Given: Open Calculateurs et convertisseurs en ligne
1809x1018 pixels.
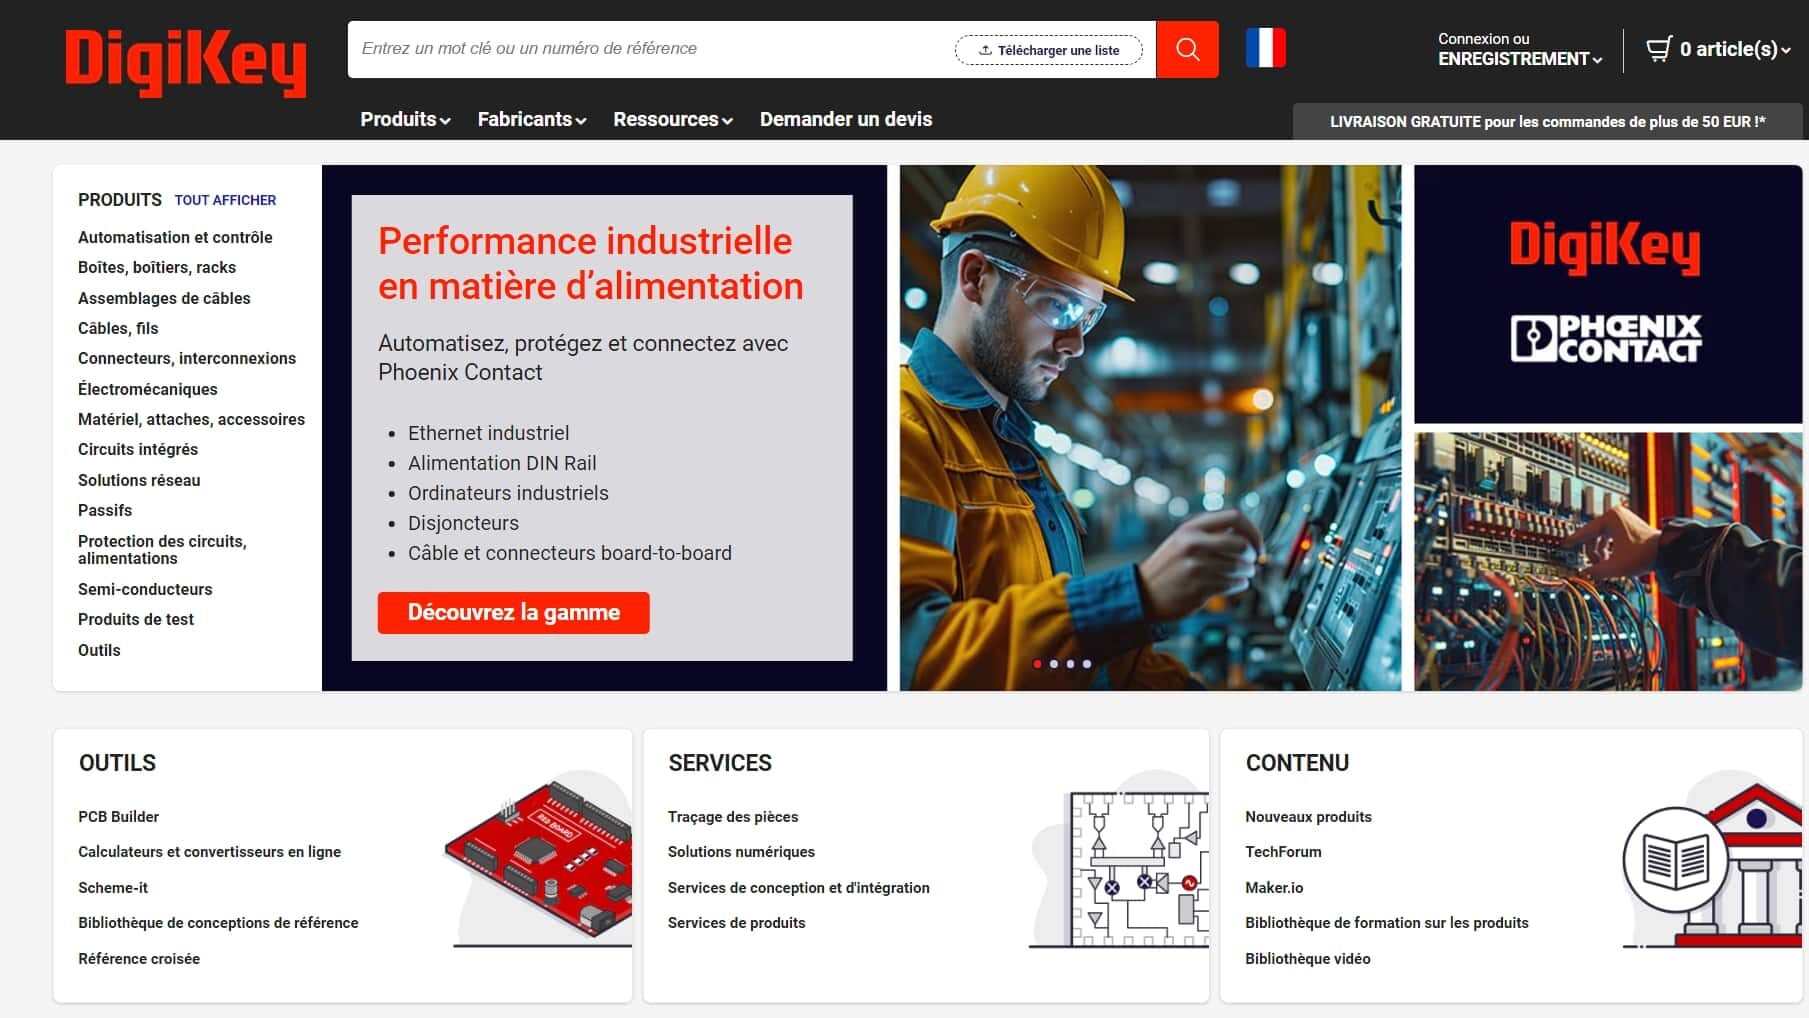Looking at the screenshot, I should tap(209, 852).
